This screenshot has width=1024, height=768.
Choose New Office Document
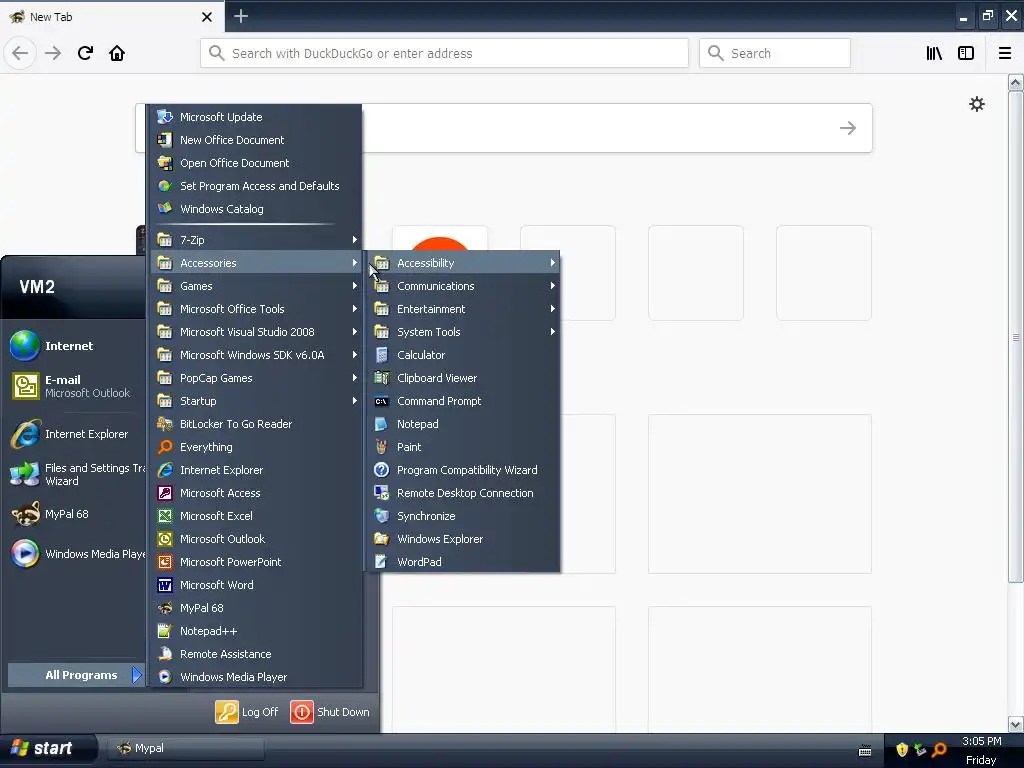tap(256, 140)
